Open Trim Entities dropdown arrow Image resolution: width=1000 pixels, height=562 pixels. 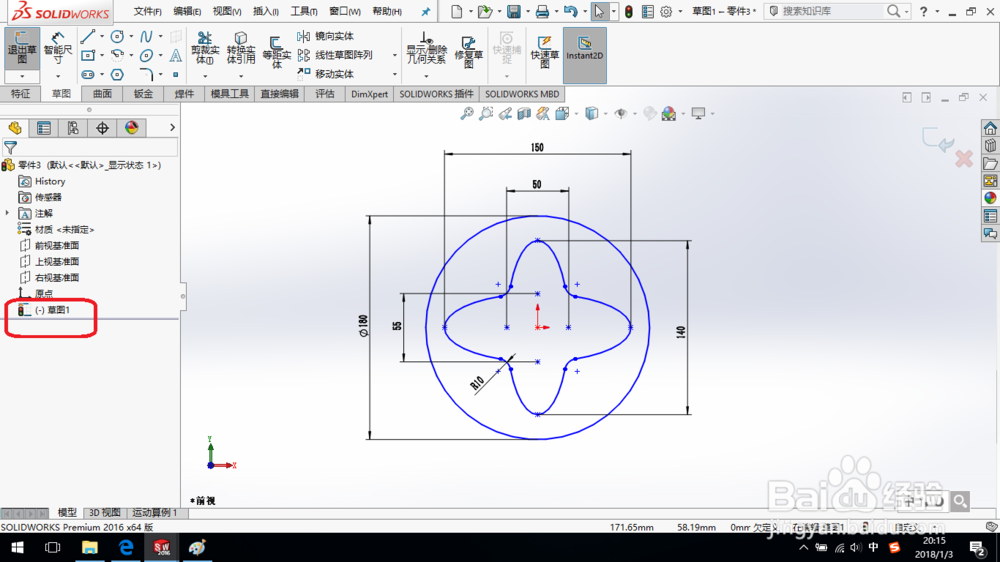pos(205,76)
